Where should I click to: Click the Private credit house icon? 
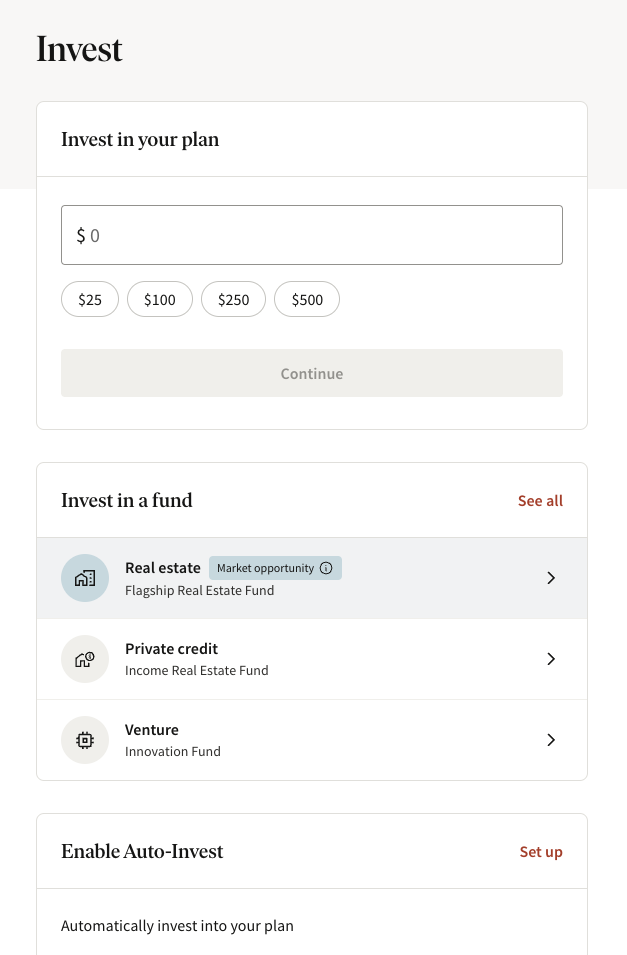pyautogui.click(x=85, y=659)
